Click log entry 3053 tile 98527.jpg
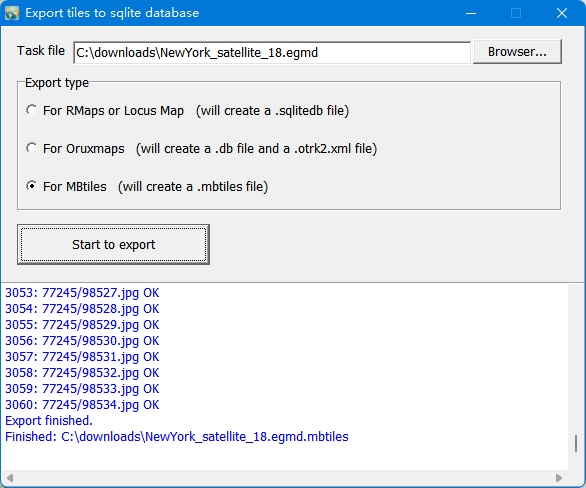 (x=82, y=293)
